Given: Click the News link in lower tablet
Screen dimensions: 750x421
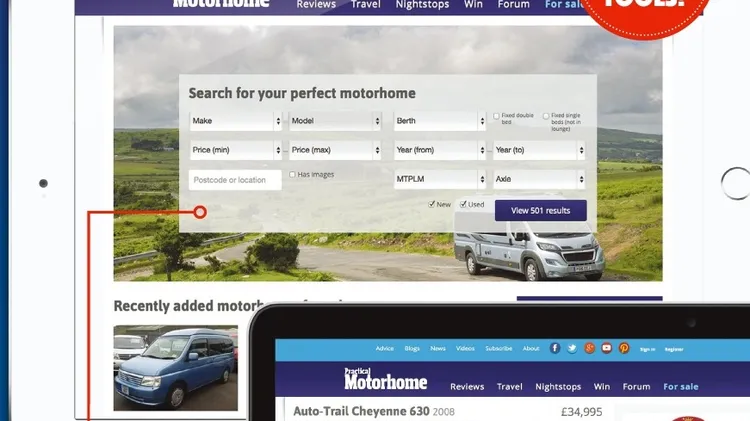Looking at the screenshot, I should point(438,348).
